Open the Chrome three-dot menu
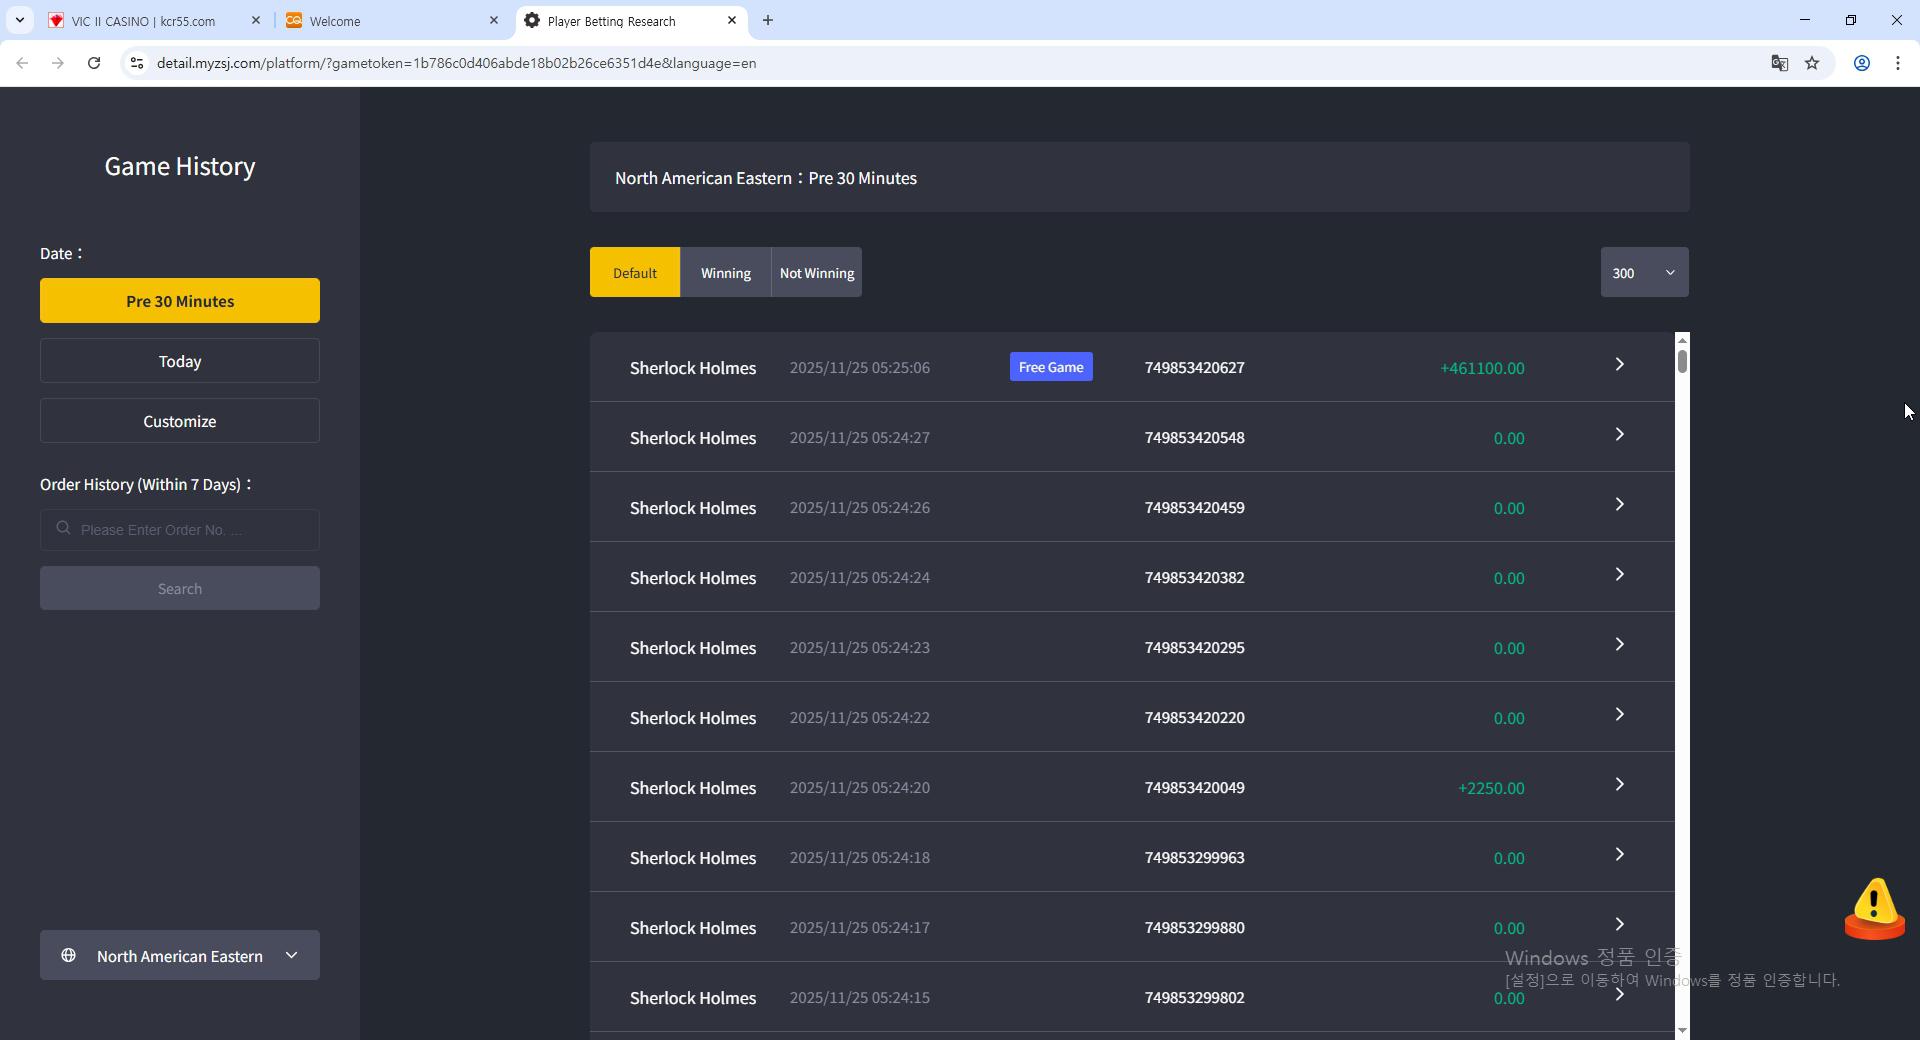 coord(1897,63)
